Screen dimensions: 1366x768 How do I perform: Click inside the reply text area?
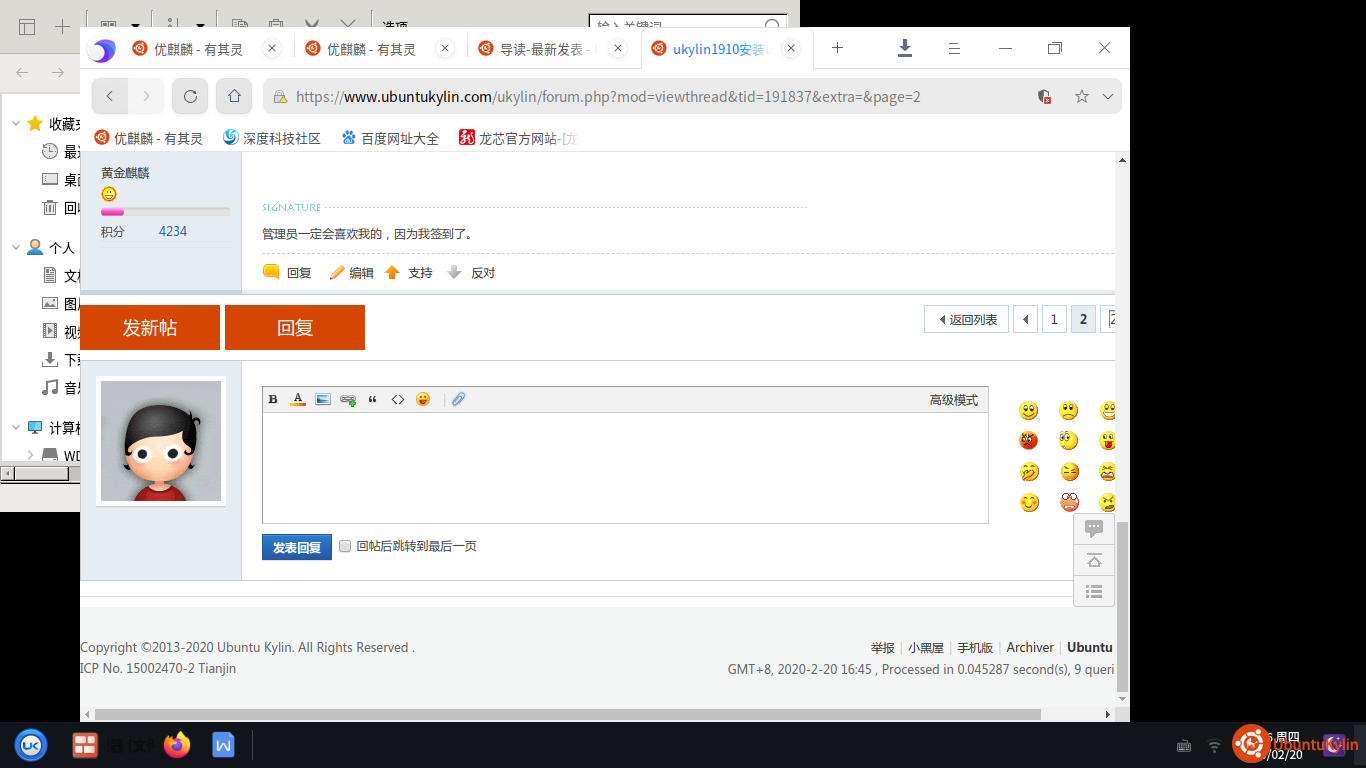[625, 468]
